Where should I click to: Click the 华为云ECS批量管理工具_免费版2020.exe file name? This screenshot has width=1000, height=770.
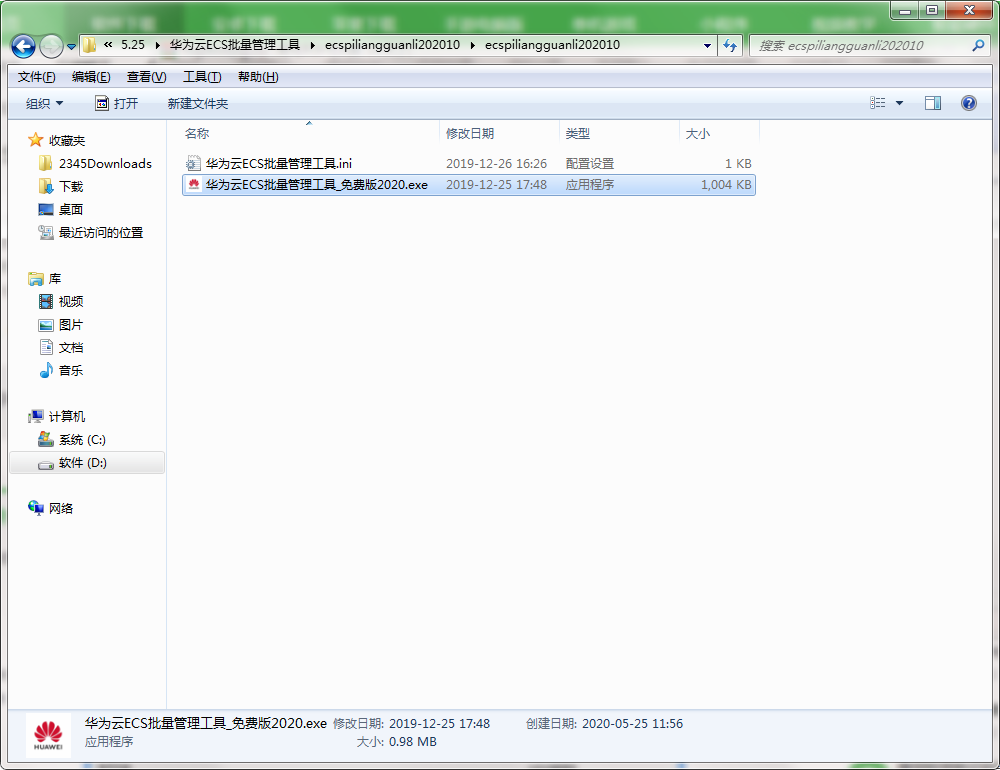click(316, 184)
